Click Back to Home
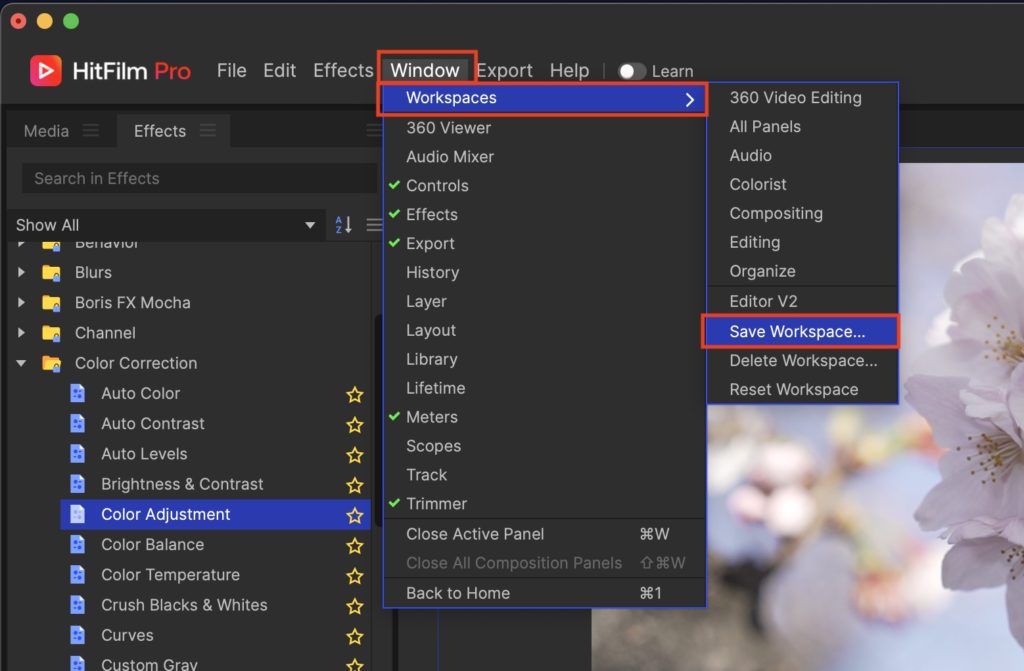 coord(545,593)
